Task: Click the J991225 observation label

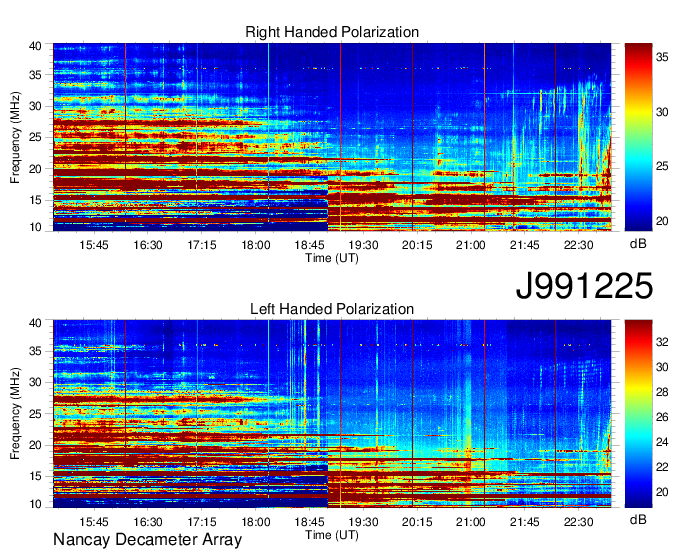Action: [x=584, y=286]
